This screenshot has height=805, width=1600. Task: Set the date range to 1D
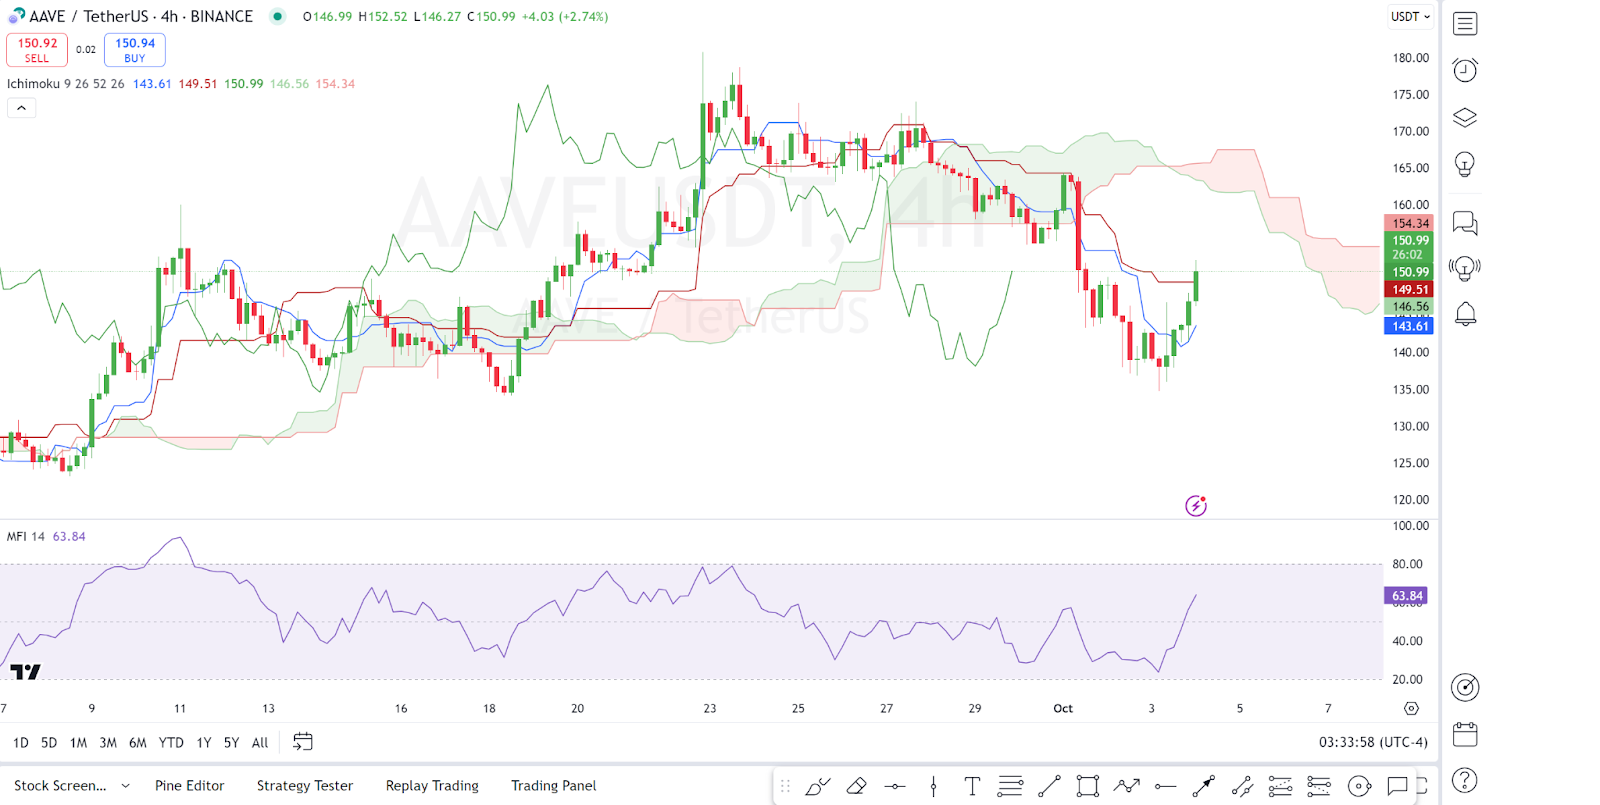tap(20, 743)
